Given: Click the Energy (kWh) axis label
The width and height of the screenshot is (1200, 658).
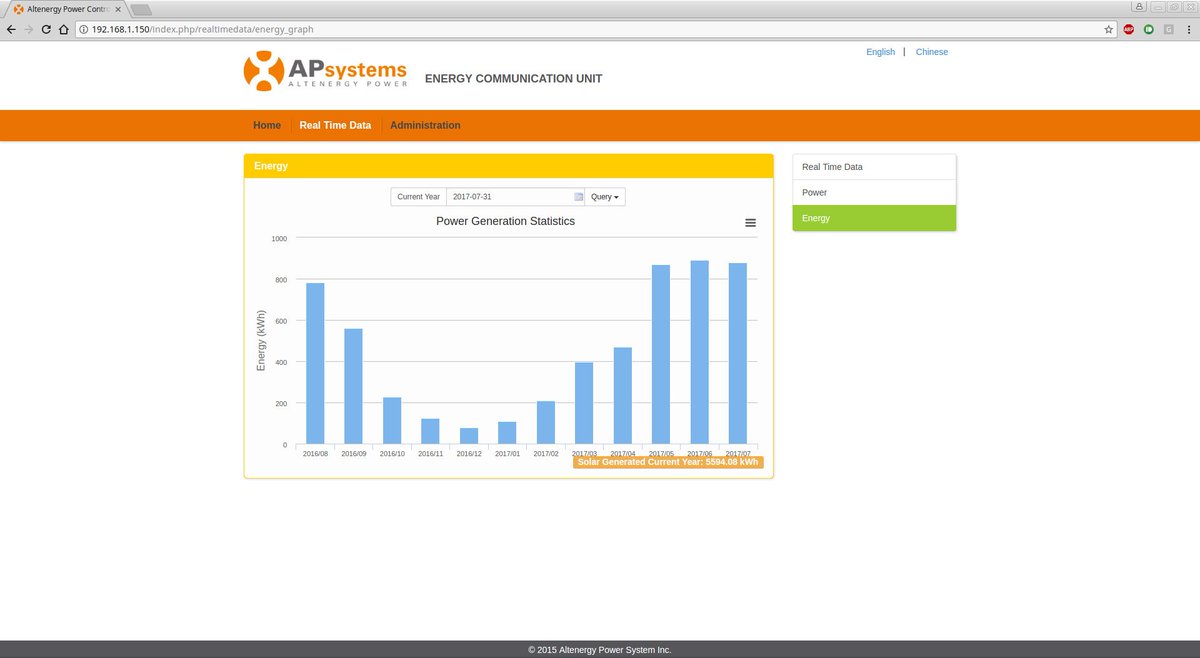Looking at the screenshot, I should (262, 341).
